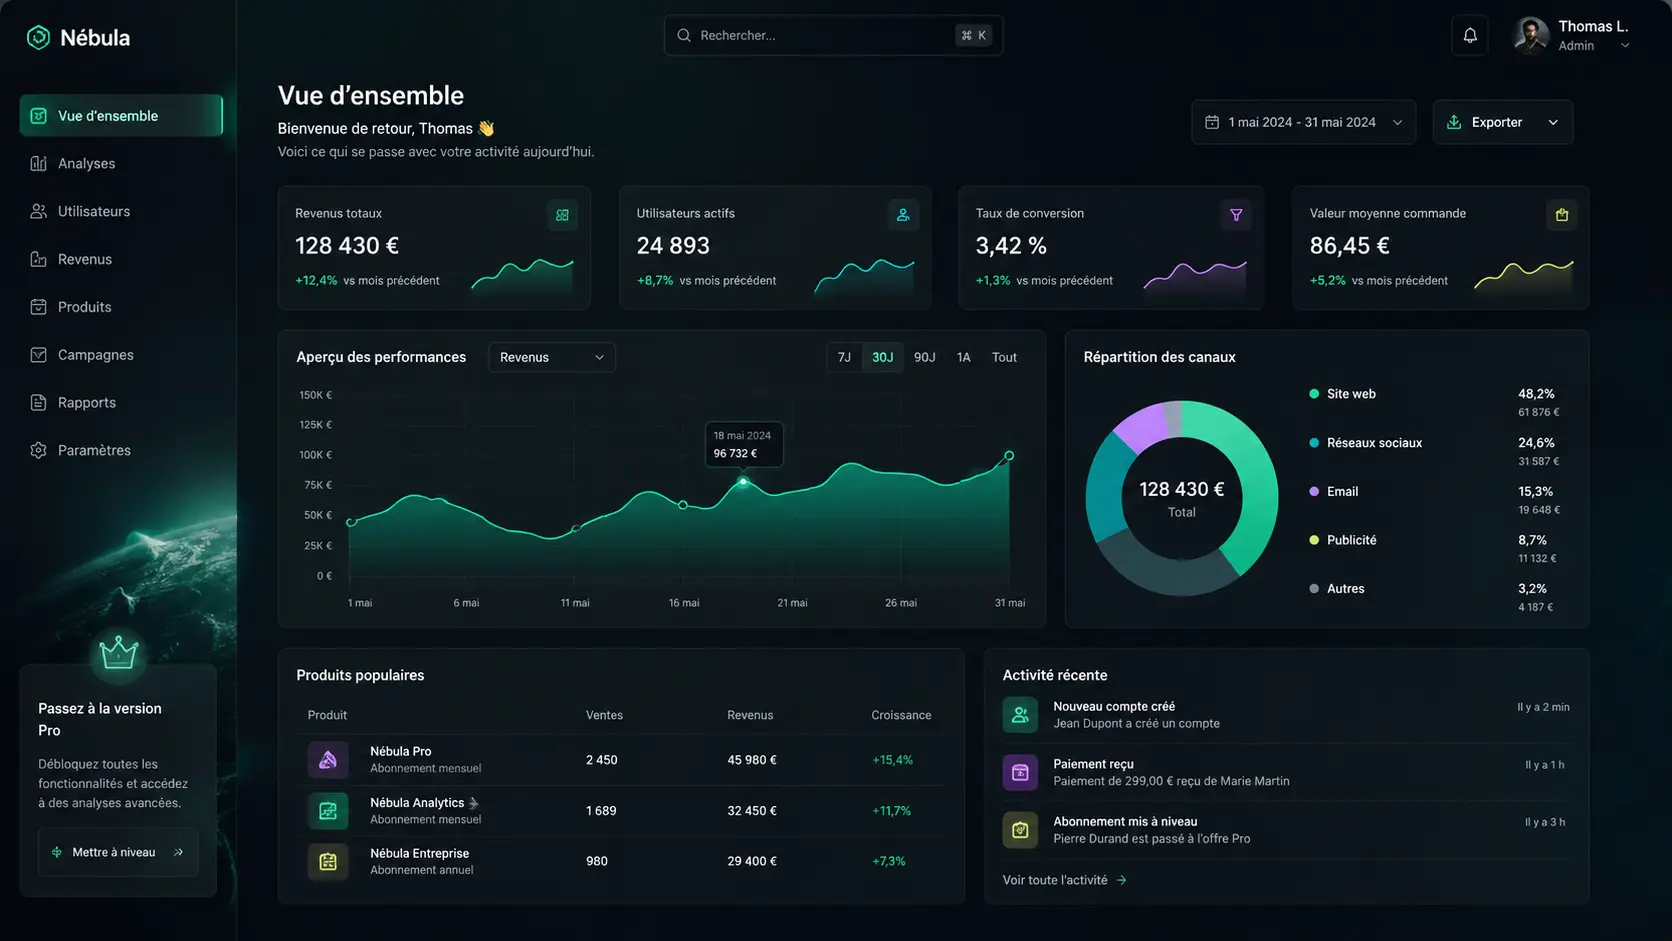Image resolution: width=1672 pixels, height=941 pixels.
Task: Click the Utilisateurs actifs card user icon
Action: tap(903, 215)
